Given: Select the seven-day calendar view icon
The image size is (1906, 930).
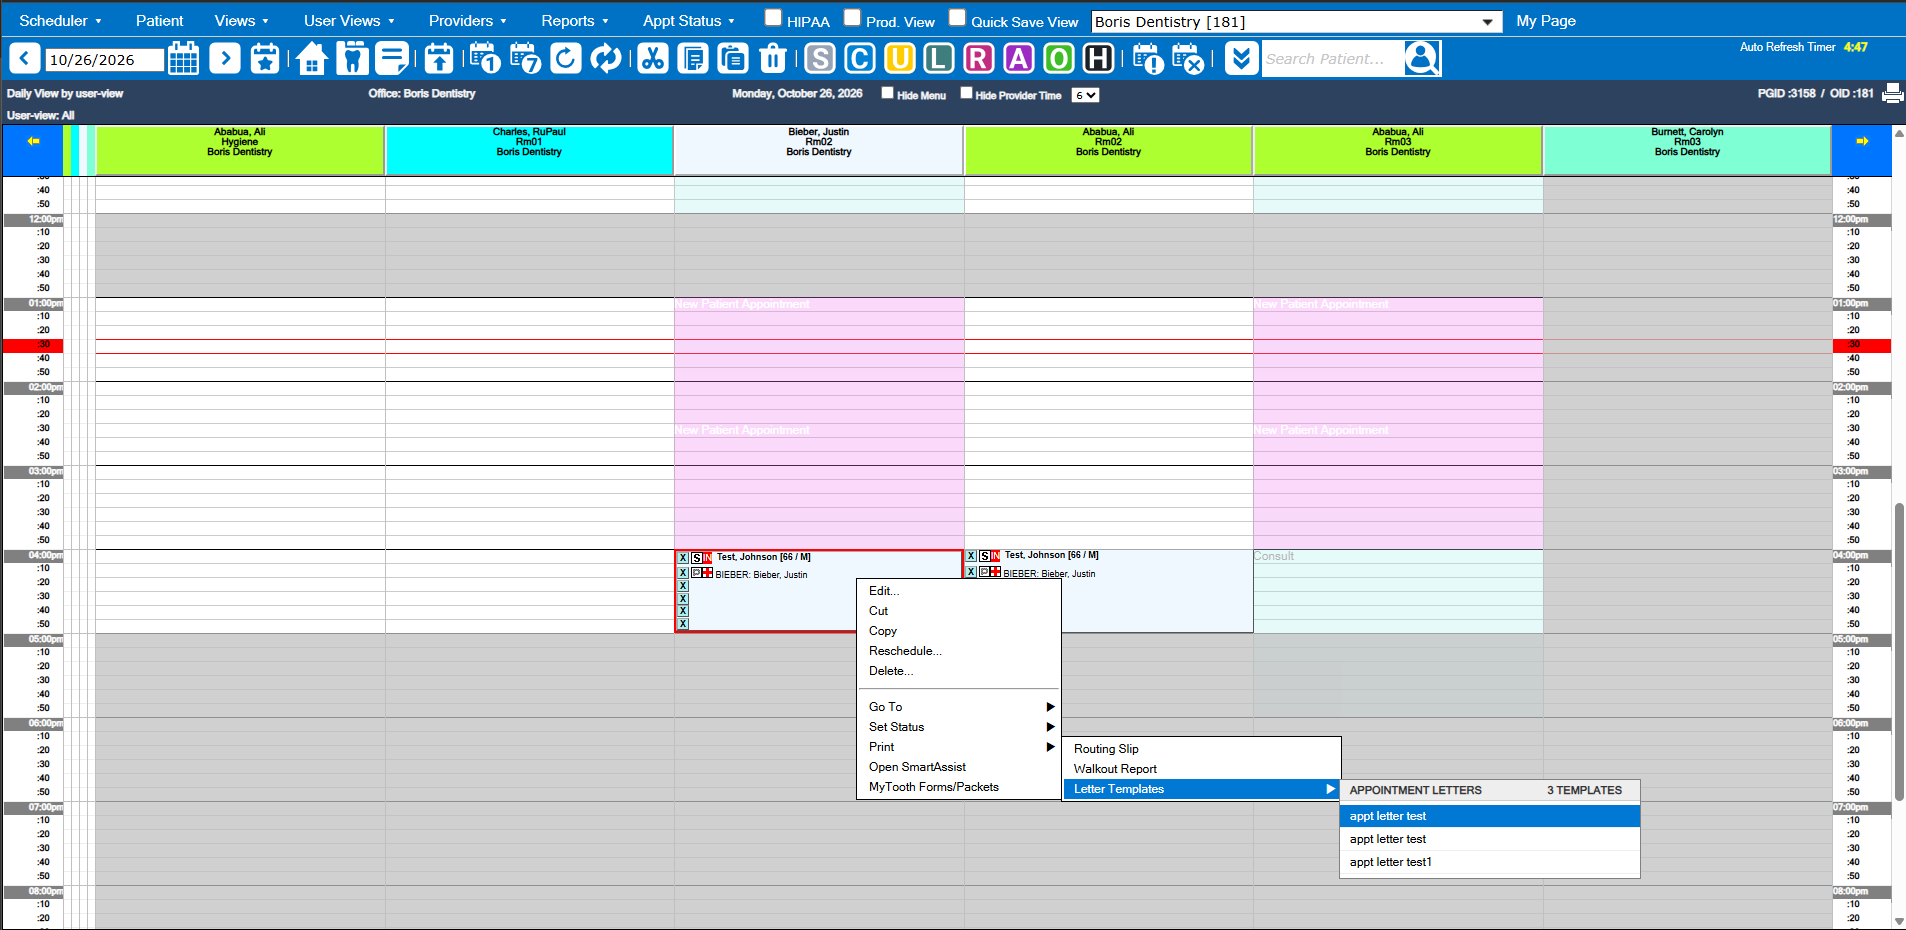Looking at the screenshot, I should coord(525,59).
